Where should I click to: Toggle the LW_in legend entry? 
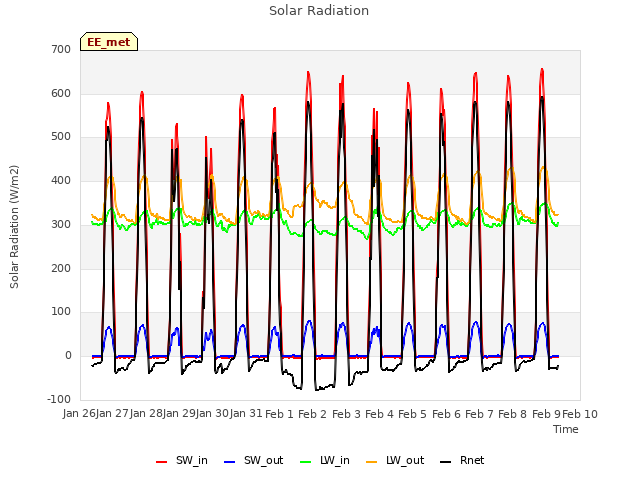pos(325,460)
